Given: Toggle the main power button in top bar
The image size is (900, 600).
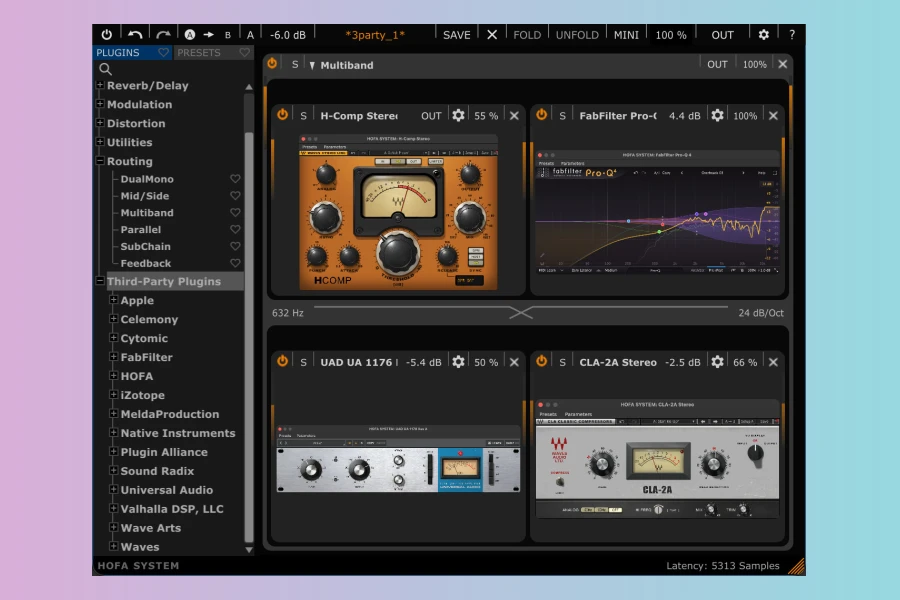Looking at the screenshot, I should pos(107,34).
